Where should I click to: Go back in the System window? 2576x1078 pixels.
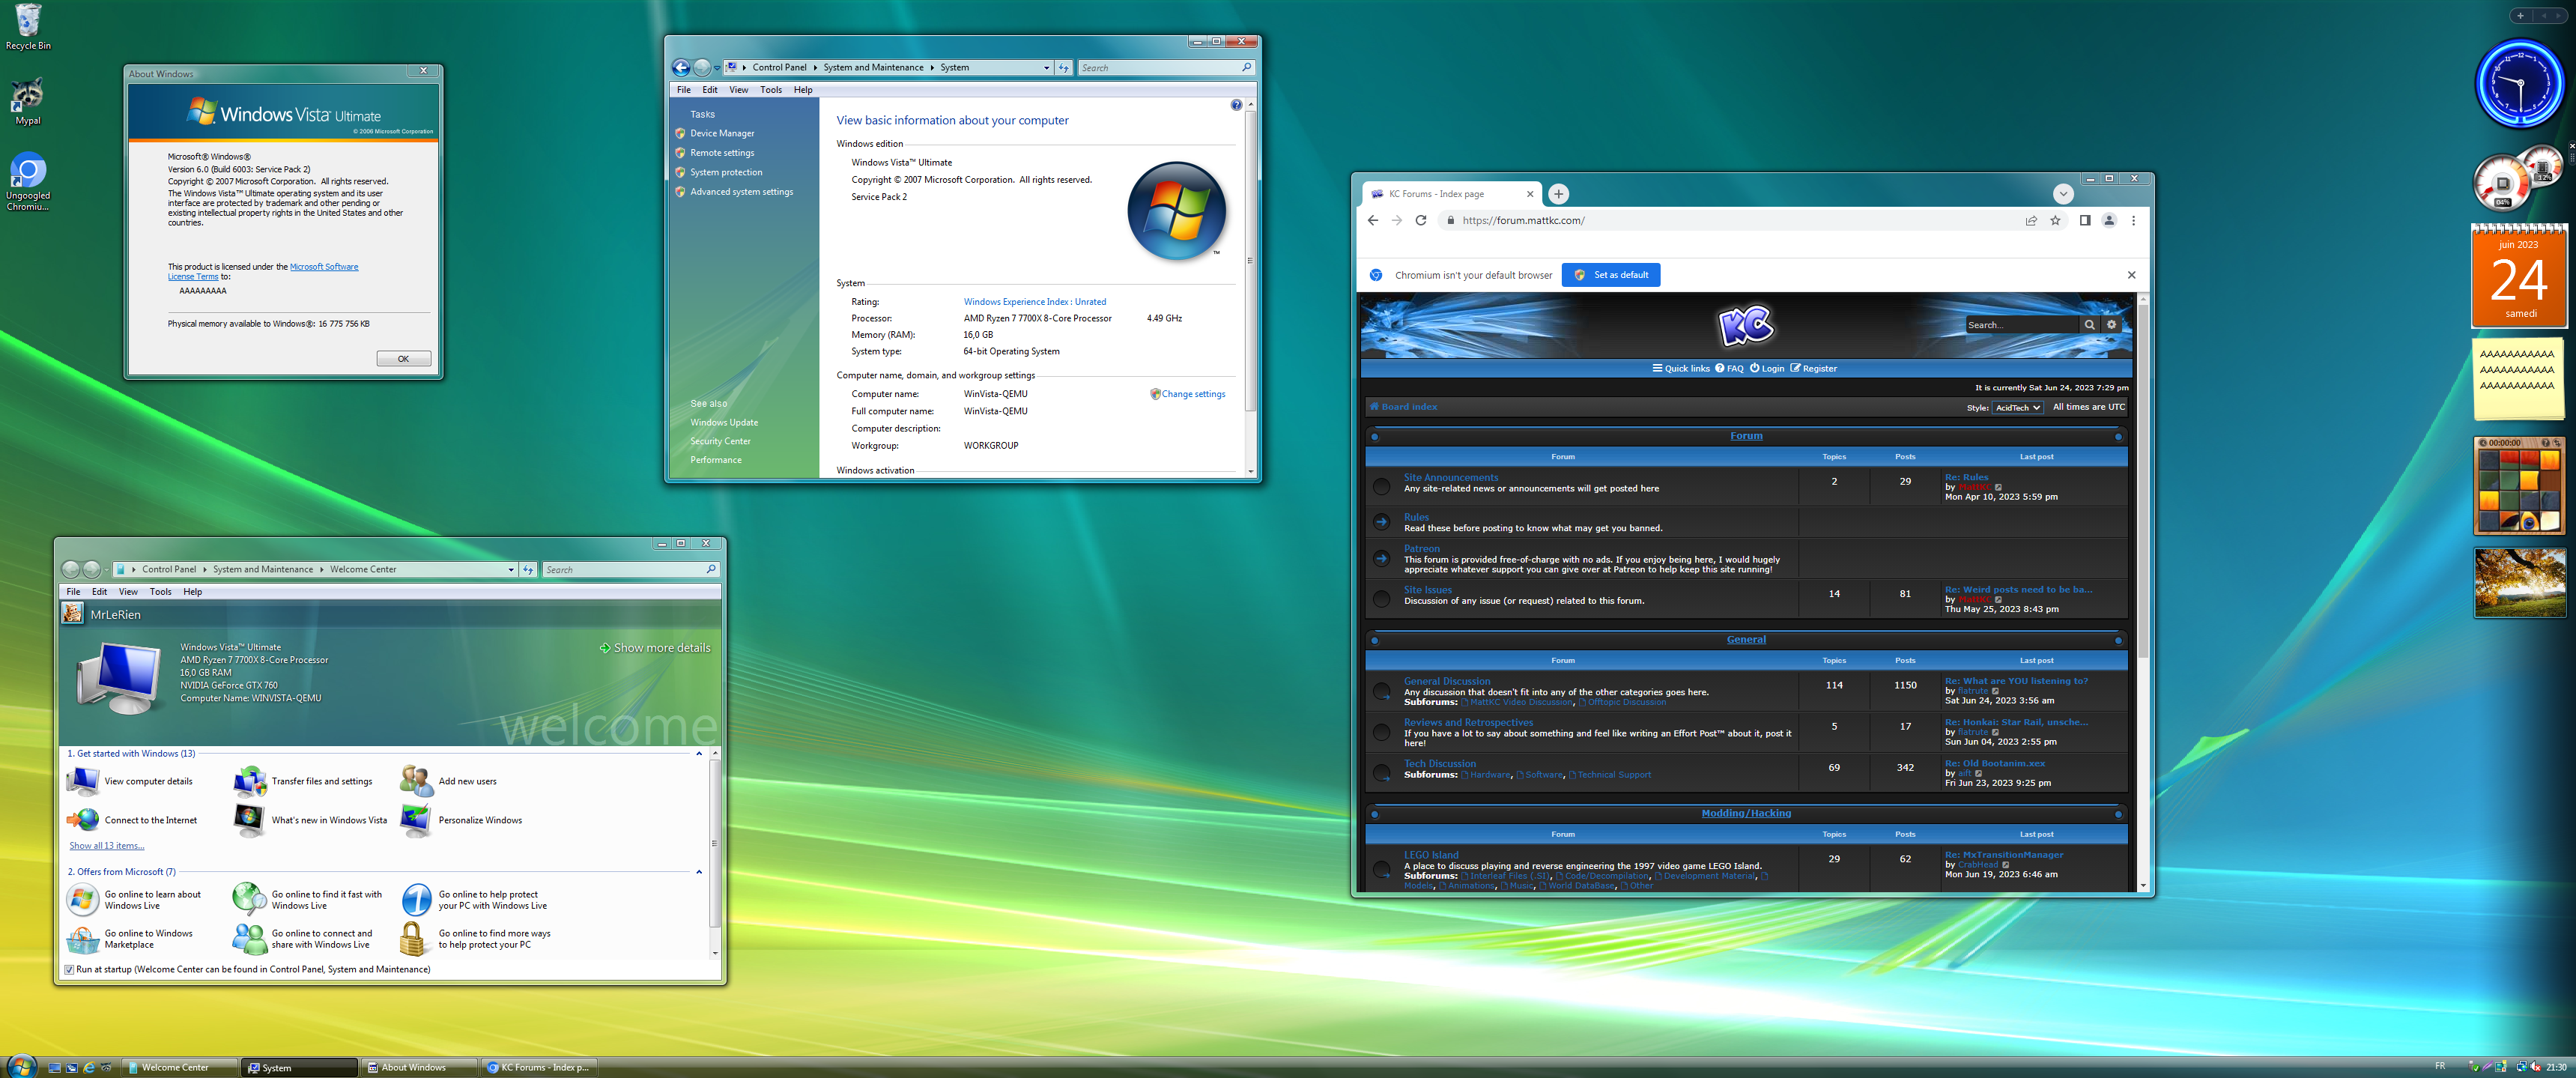(x=681, y=68)
